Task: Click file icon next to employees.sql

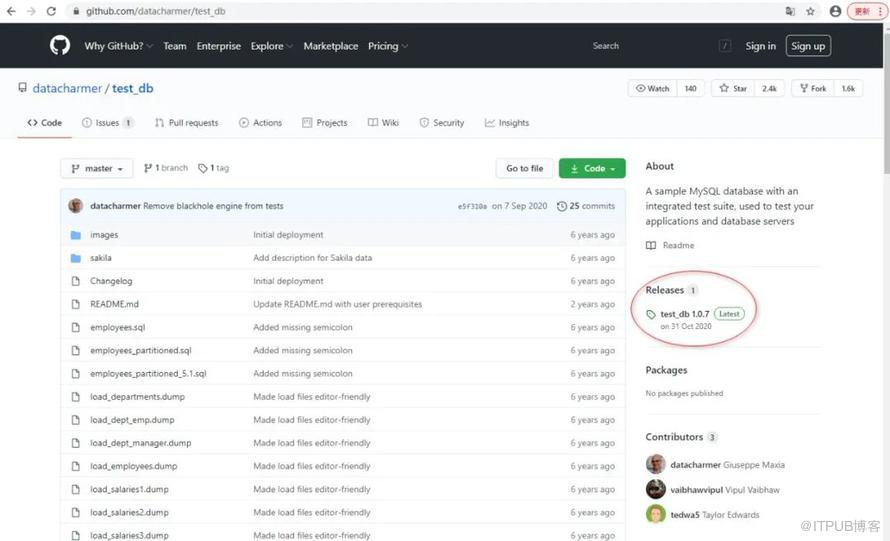Action: point(75,328)
